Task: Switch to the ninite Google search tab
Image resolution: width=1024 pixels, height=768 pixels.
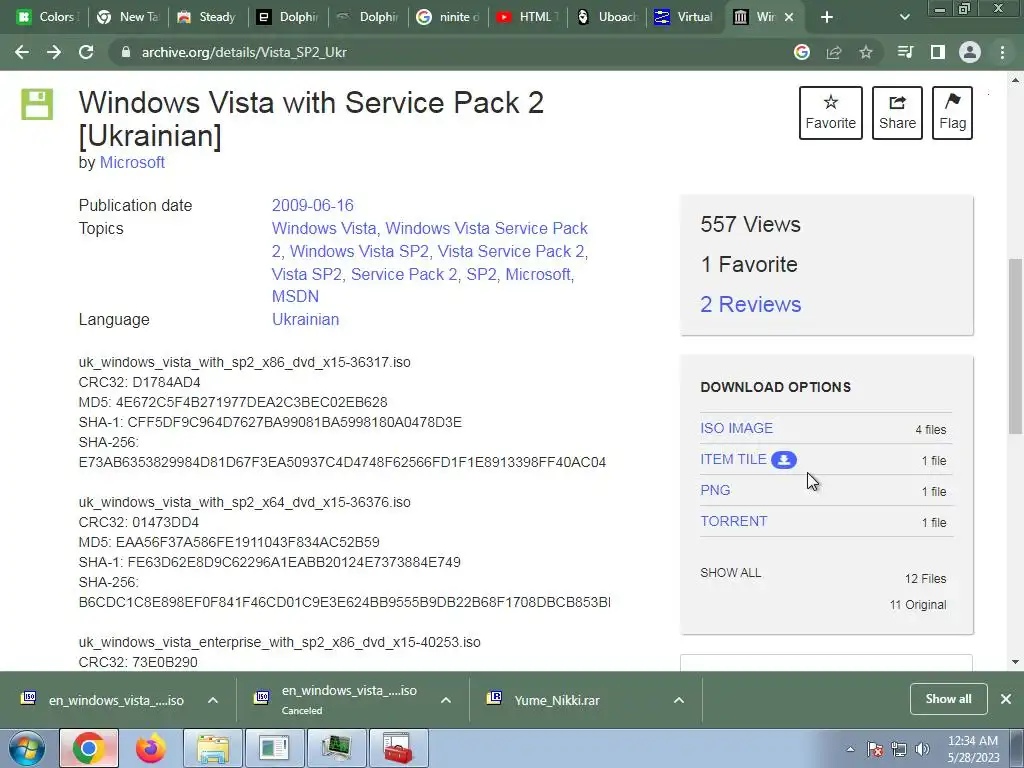Action: click(x=448, y=17)
